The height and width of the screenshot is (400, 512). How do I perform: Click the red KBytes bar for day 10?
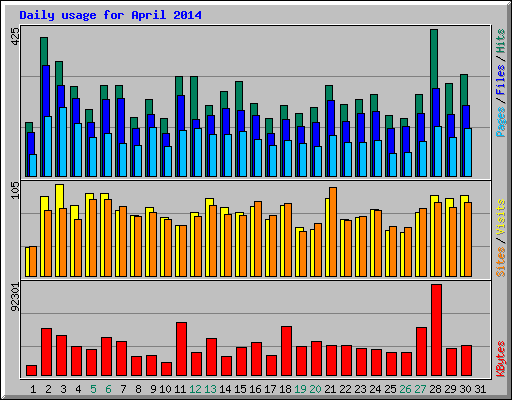166,369
